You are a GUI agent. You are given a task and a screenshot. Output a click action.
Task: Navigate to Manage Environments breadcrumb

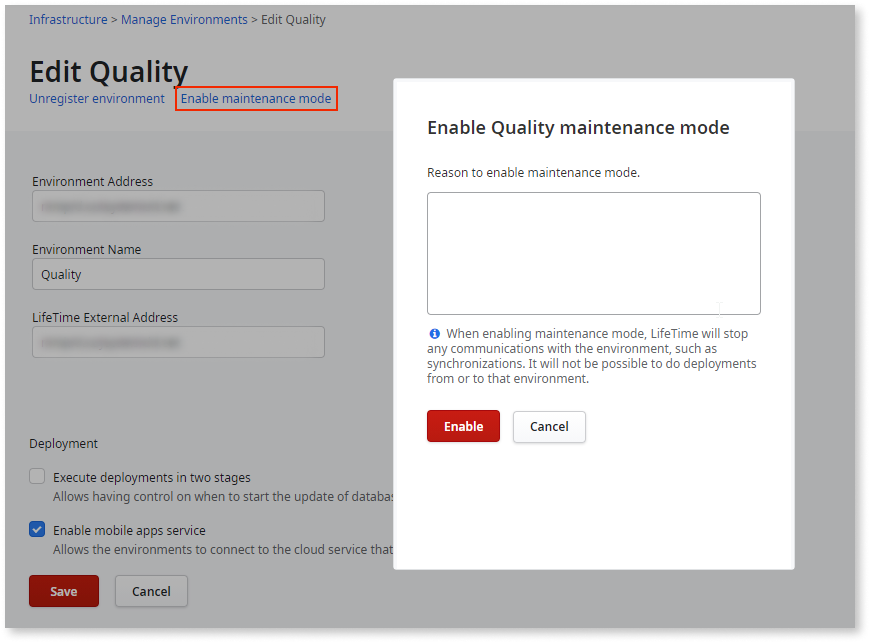[184, 19]
